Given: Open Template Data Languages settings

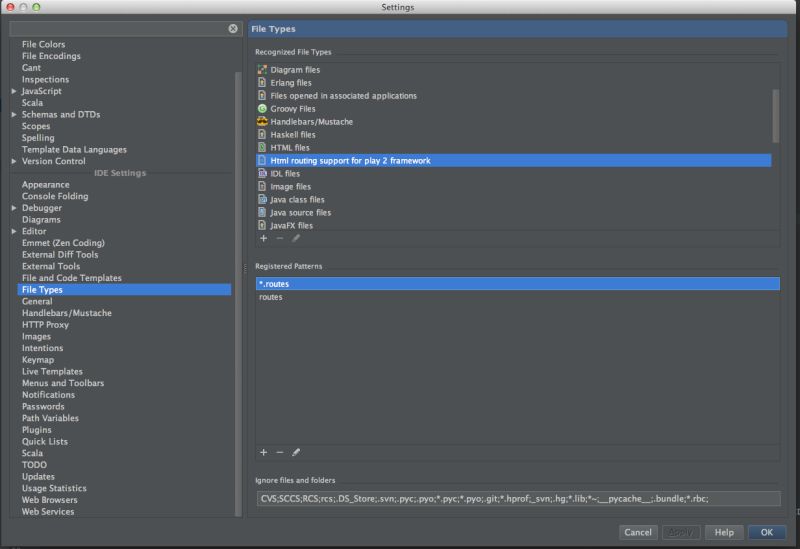Looking at the screenshot, I should (74, 149).
